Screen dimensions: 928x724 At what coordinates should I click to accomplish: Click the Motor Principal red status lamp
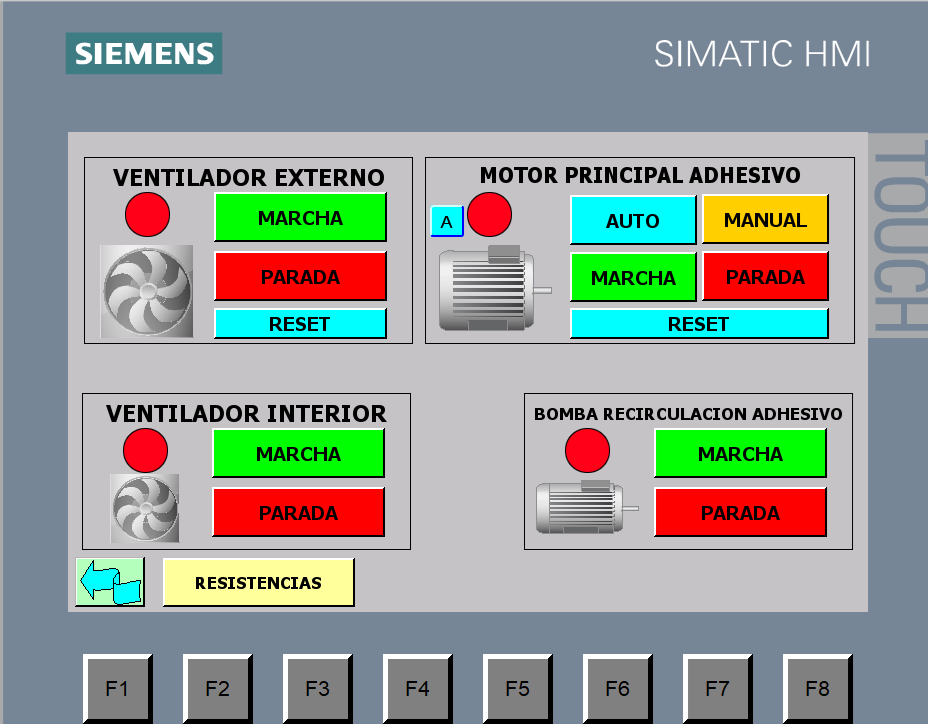(x=489, y=214)
